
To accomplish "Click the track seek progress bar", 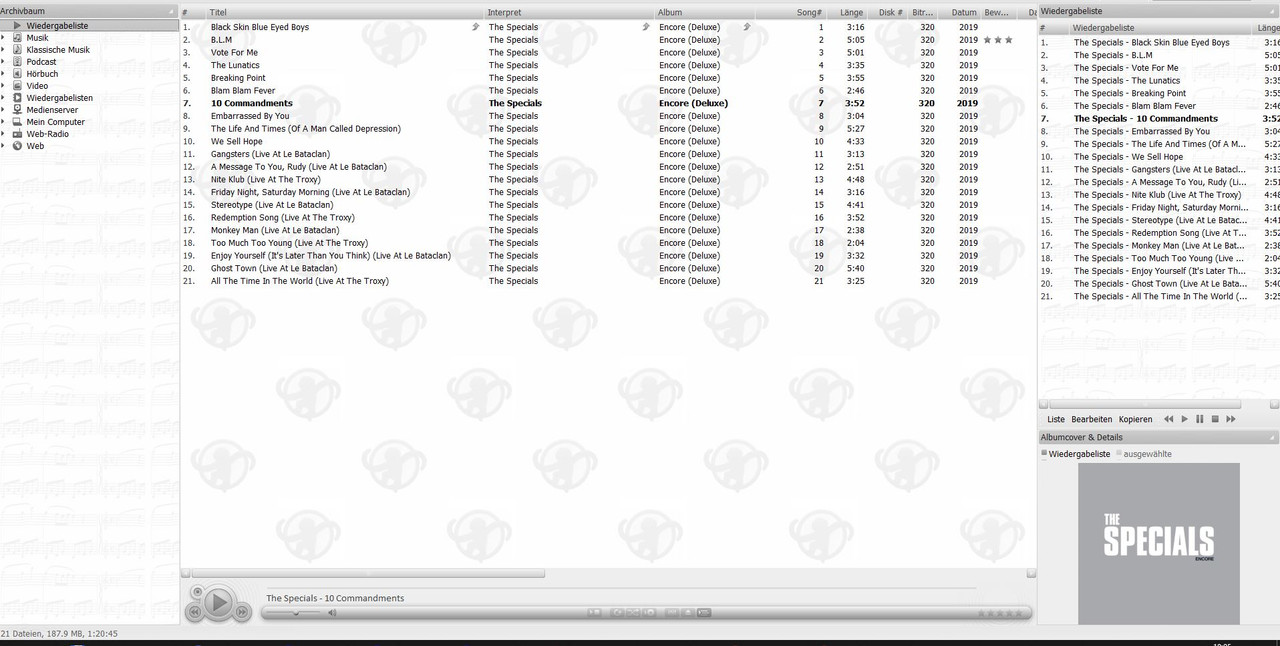I will pos(620,587).
